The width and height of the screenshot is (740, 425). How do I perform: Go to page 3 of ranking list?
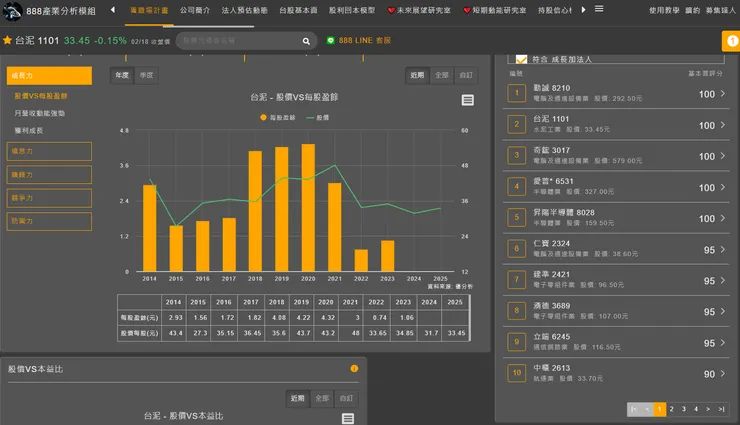684,409
